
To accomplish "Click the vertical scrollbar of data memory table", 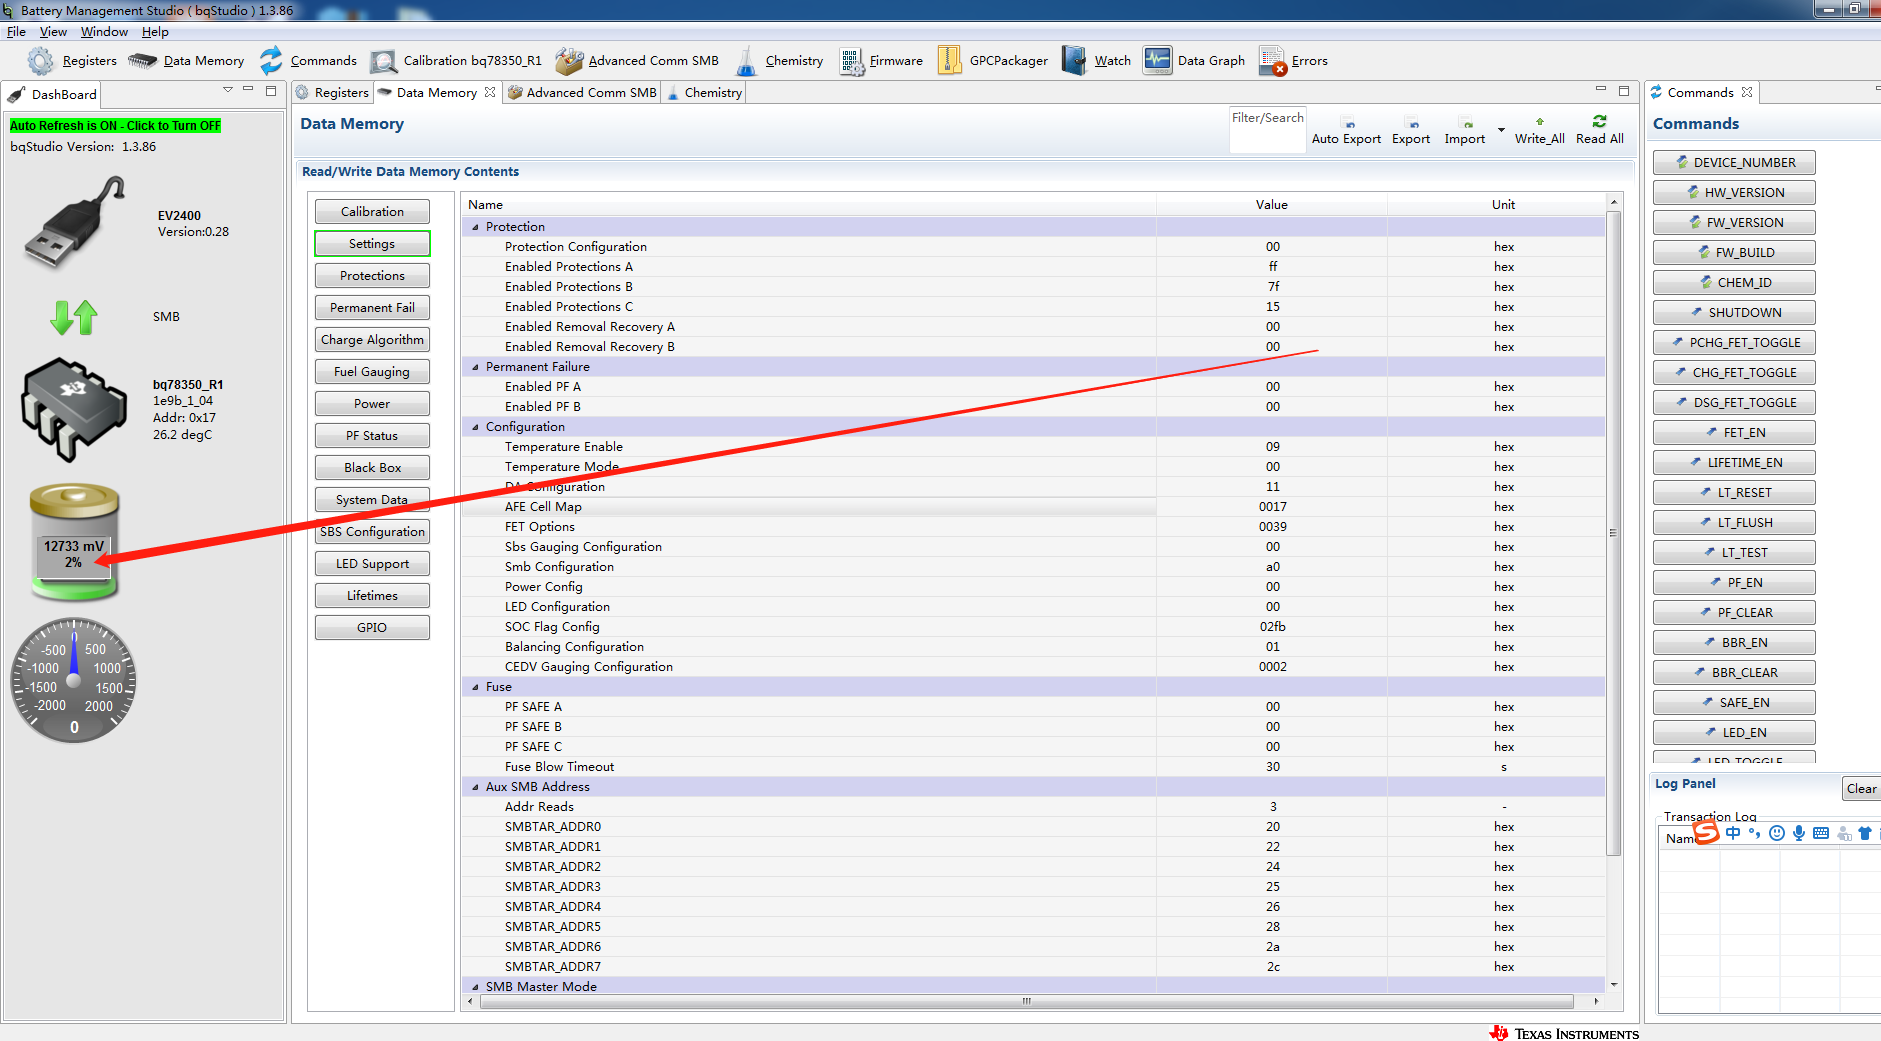I will click(1613, 534).
